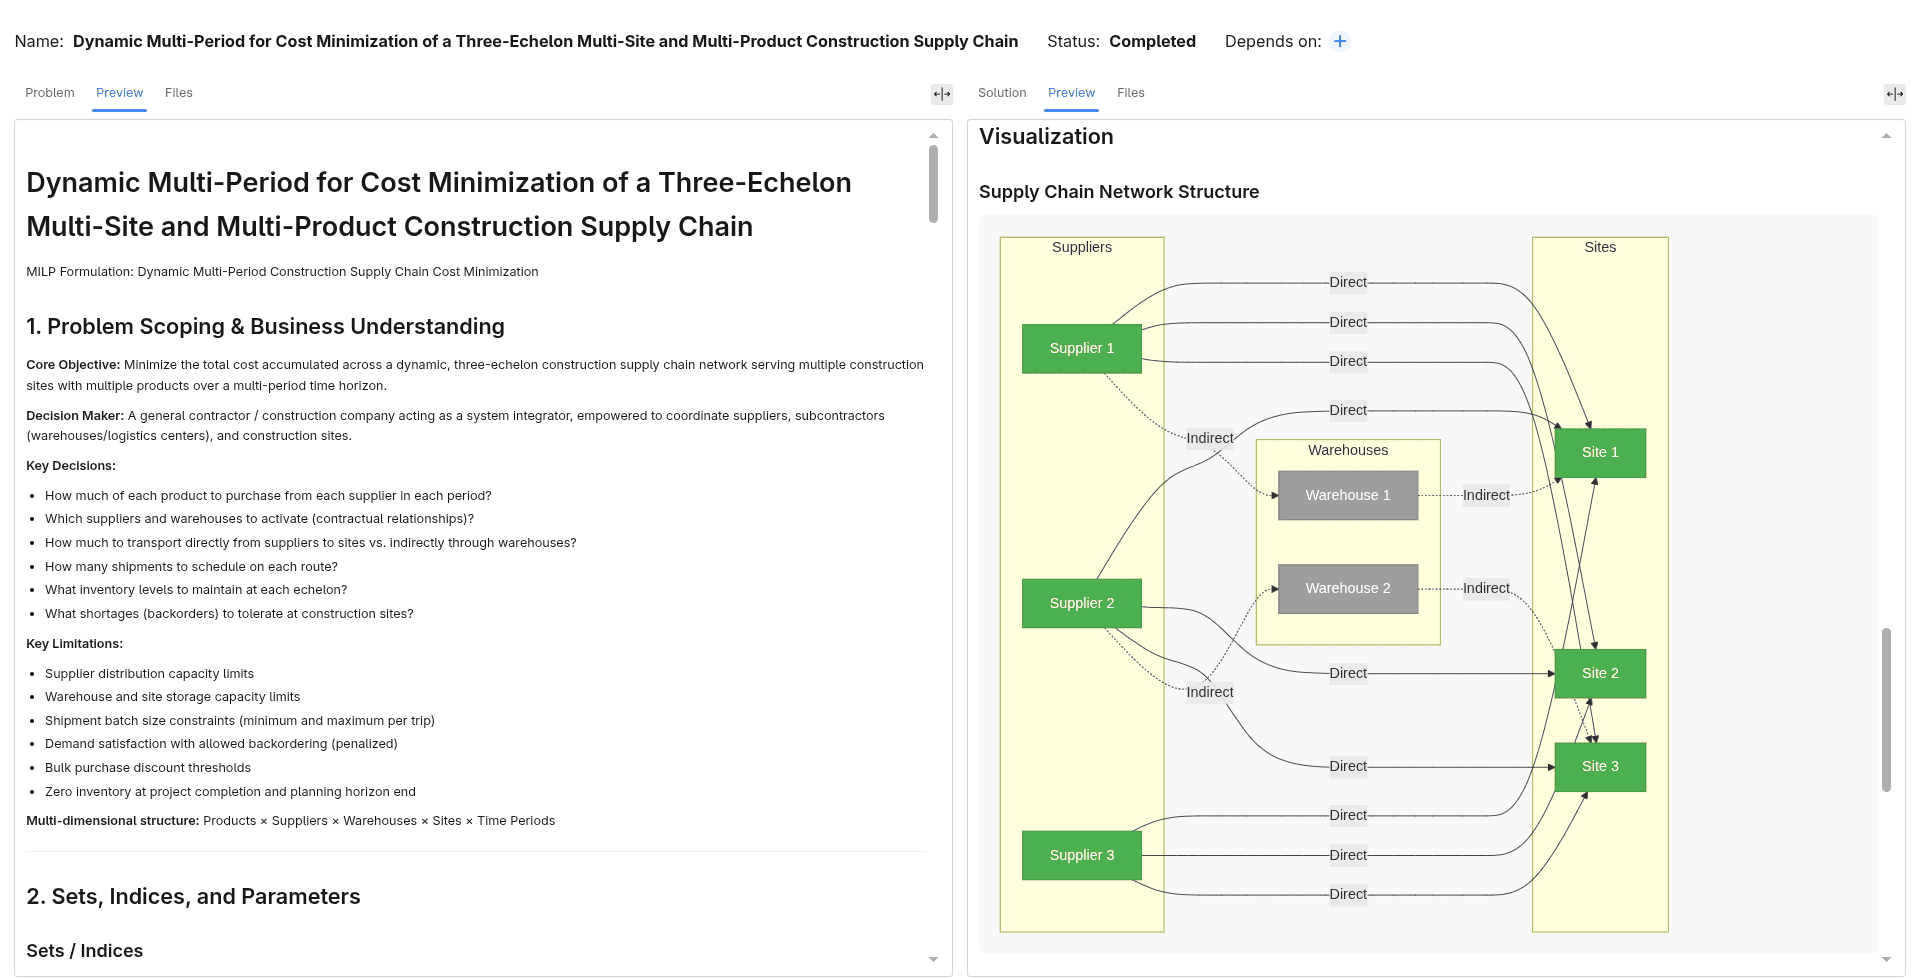Click the Site 3 node in diagram
The height and width of the screenshot is (978, 1920).
[x=1600, y=766]
